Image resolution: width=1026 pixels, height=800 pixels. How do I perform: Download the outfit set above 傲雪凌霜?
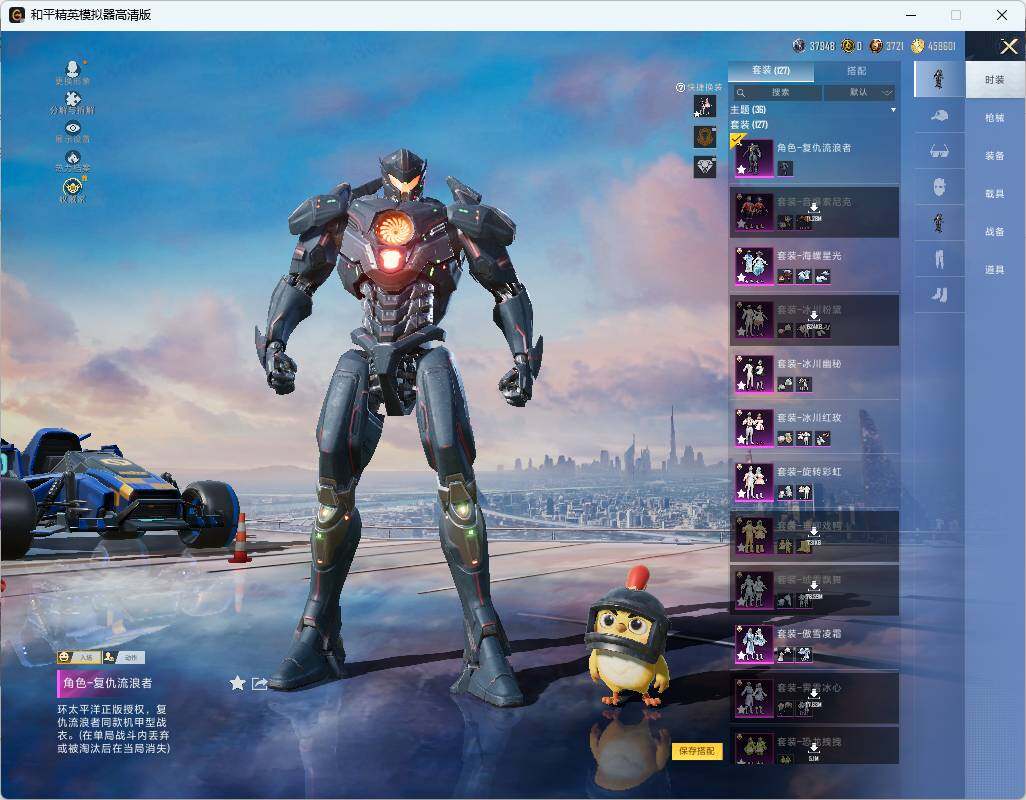814,590
